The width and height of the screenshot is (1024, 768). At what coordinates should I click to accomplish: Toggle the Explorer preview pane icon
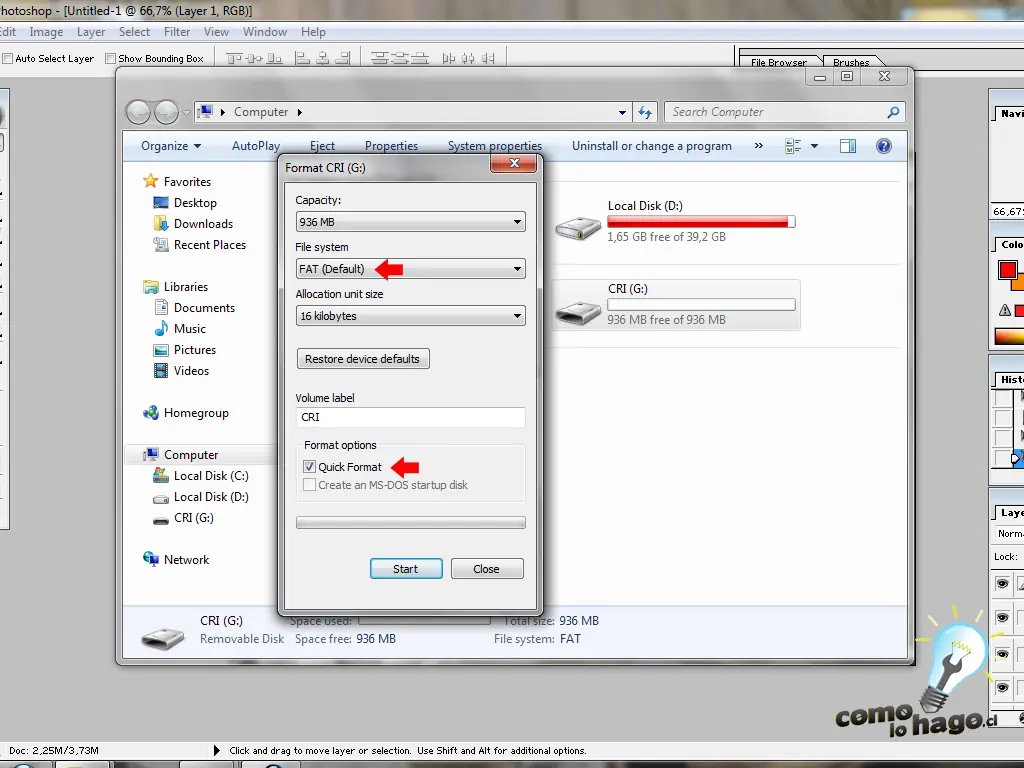coord(848,146)
